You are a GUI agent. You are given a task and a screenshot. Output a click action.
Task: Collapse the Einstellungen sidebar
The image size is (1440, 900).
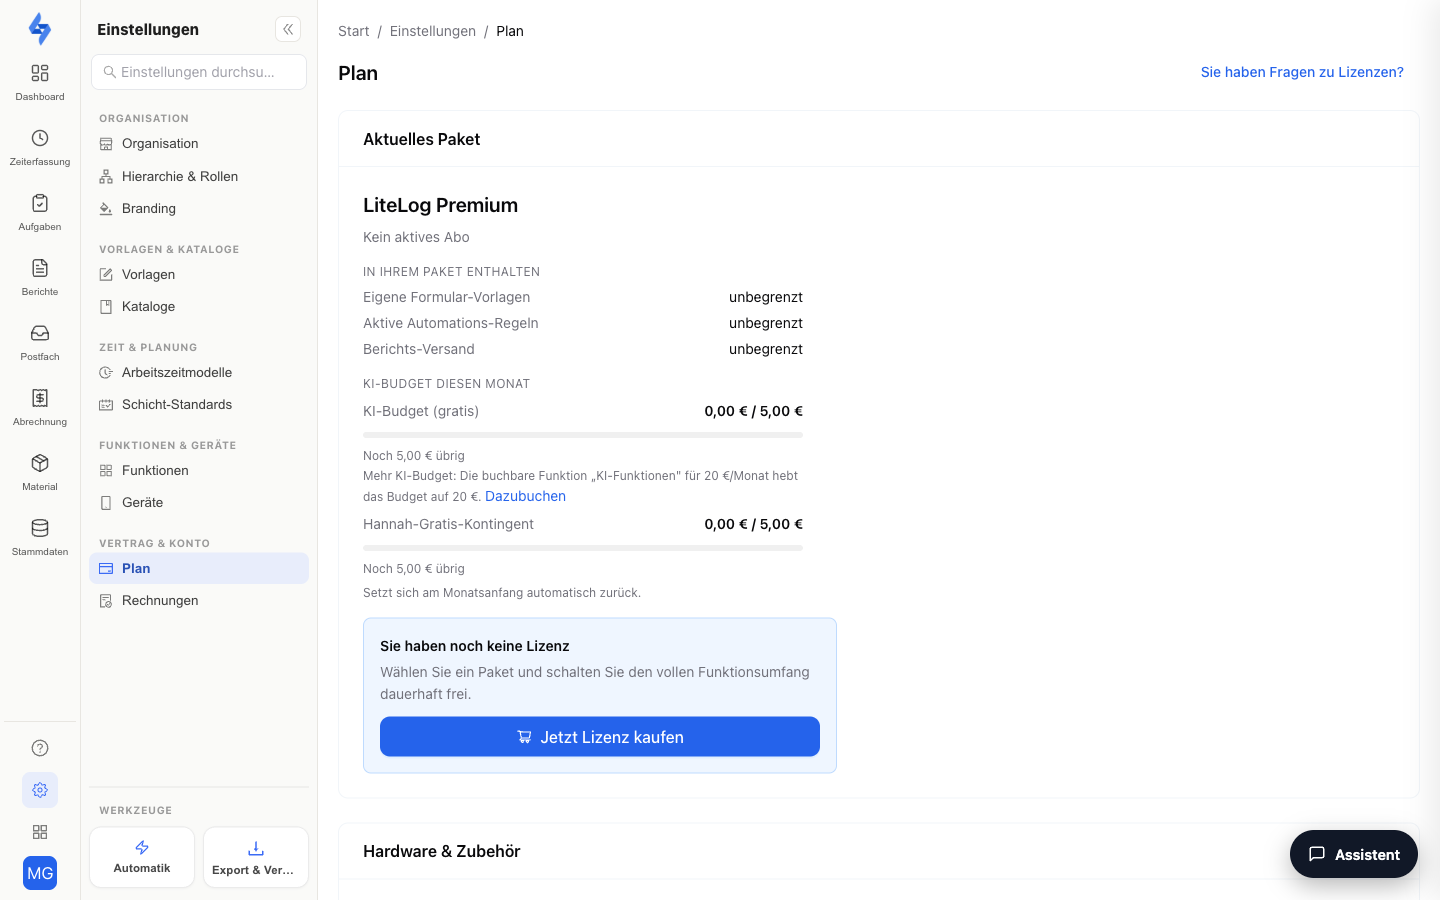click(x=288, y=29)
